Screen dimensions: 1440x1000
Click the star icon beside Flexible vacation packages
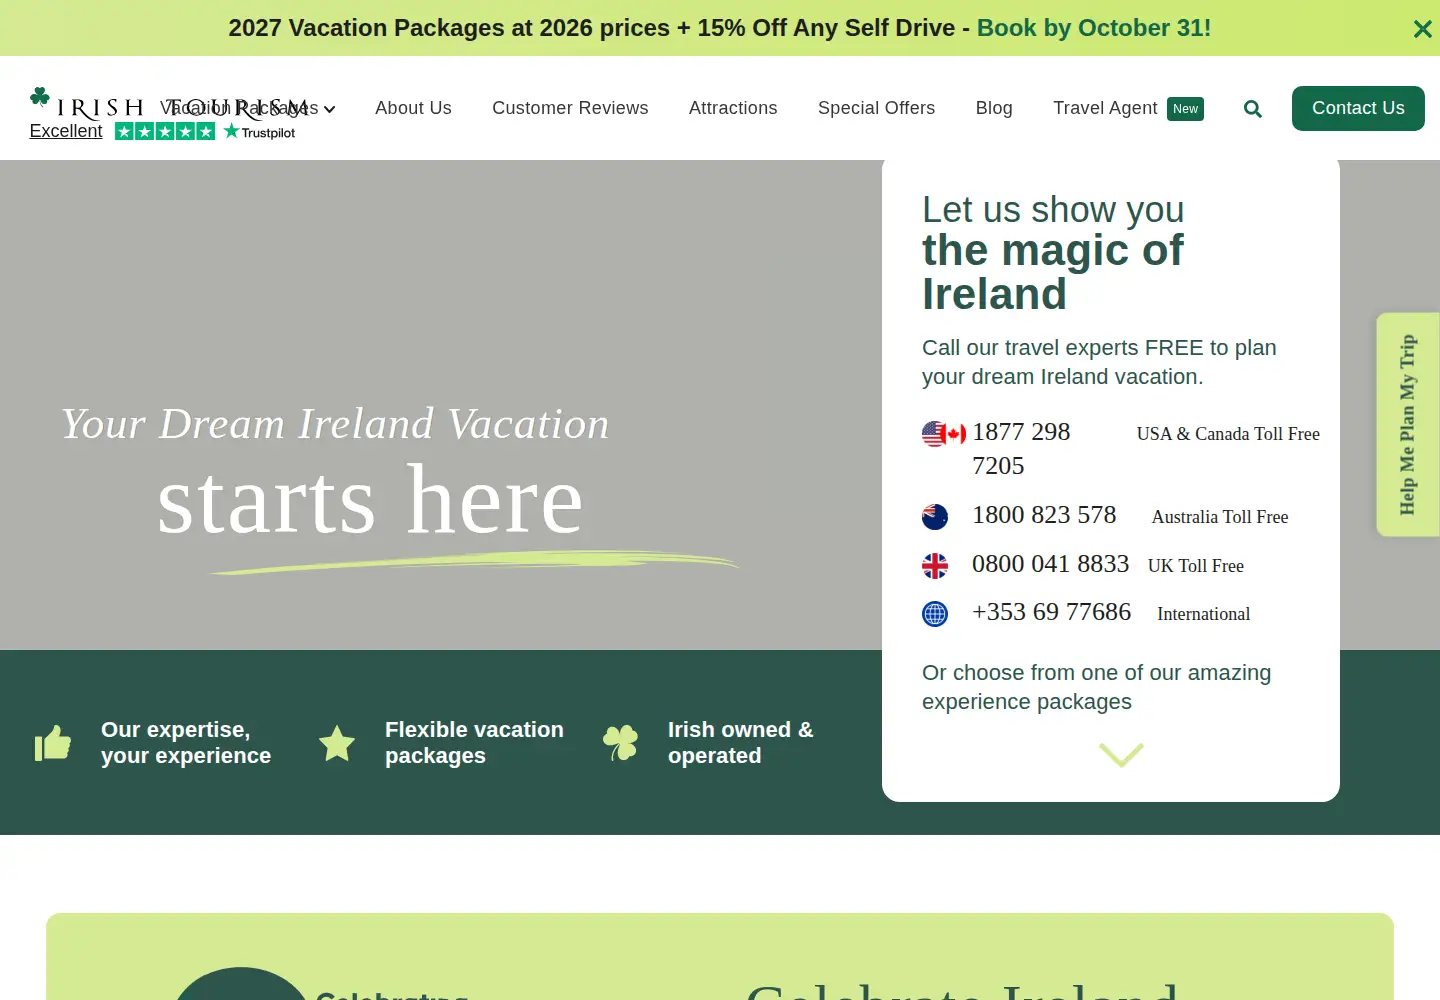337,743
